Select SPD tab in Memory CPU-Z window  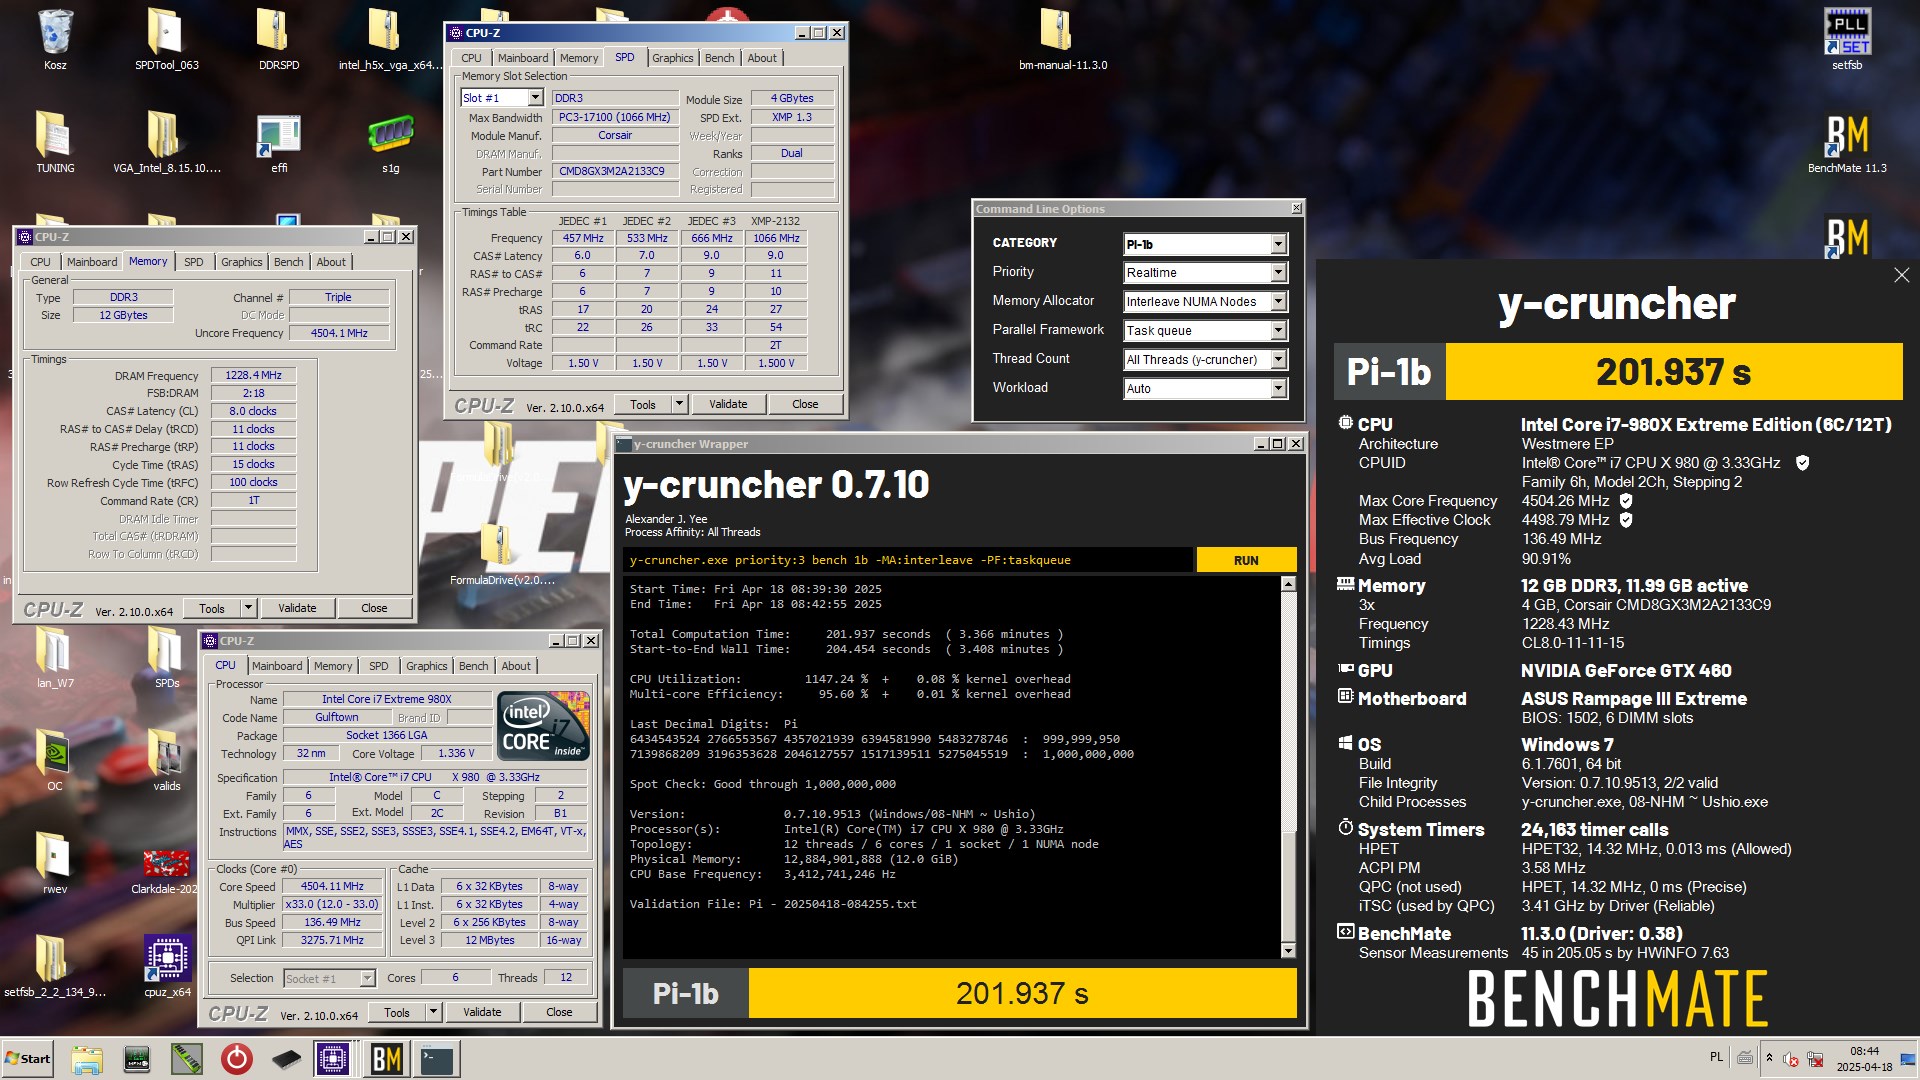coord(194,262)
